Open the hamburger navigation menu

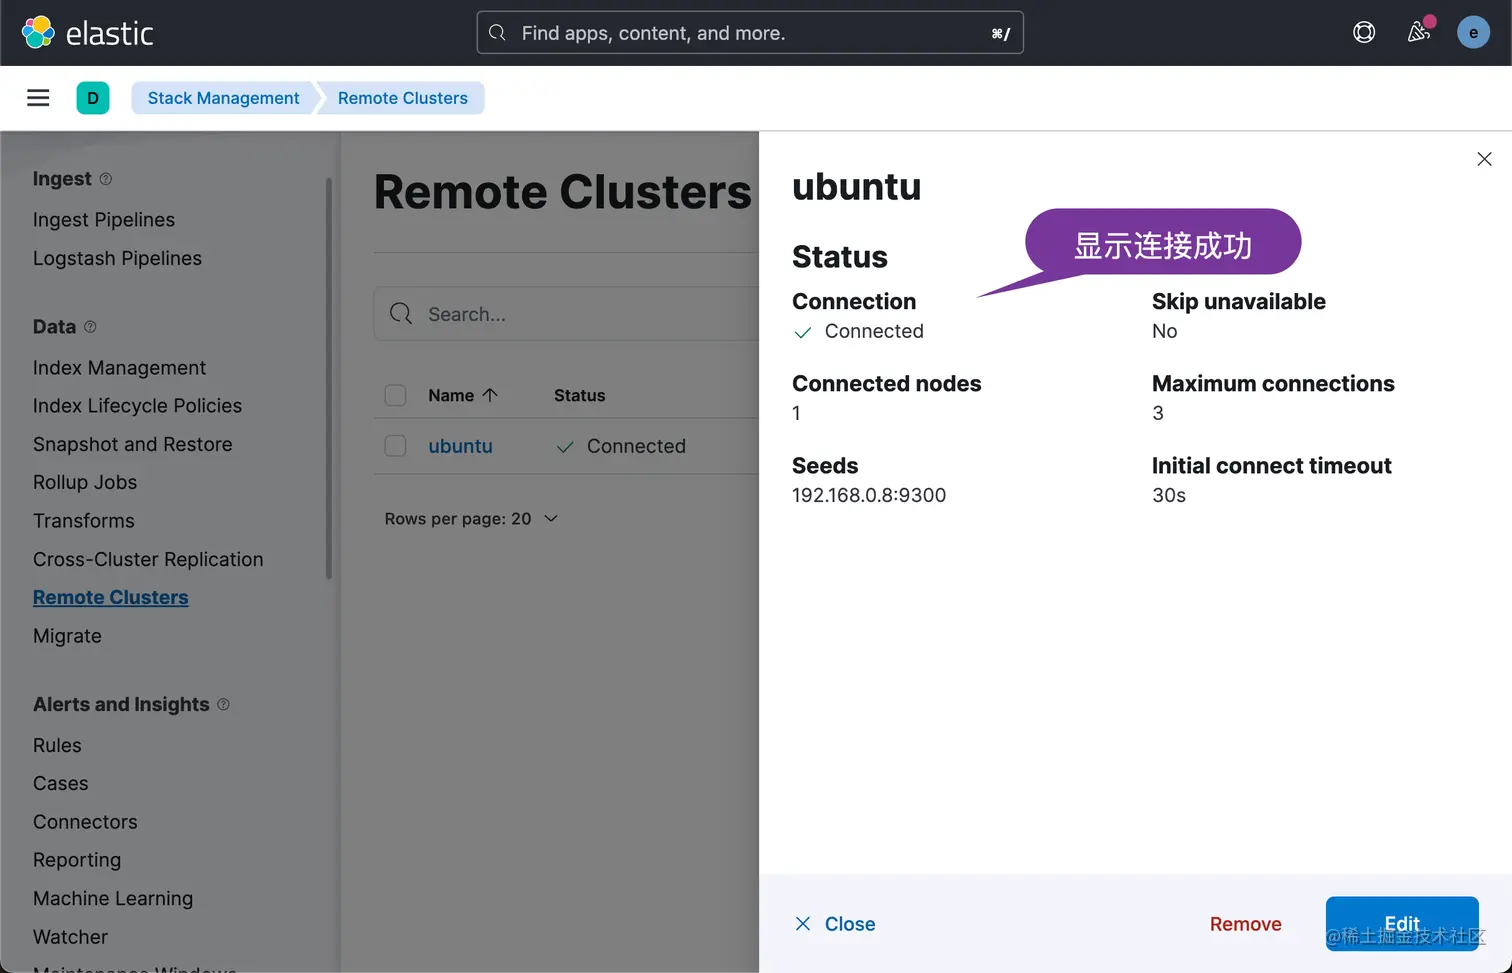point(38,98)
